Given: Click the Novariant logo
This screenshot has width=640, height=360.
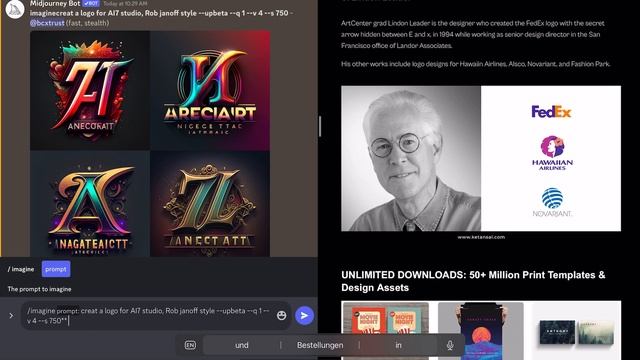Looking at the screenshot, I should (x=552, y=202).
